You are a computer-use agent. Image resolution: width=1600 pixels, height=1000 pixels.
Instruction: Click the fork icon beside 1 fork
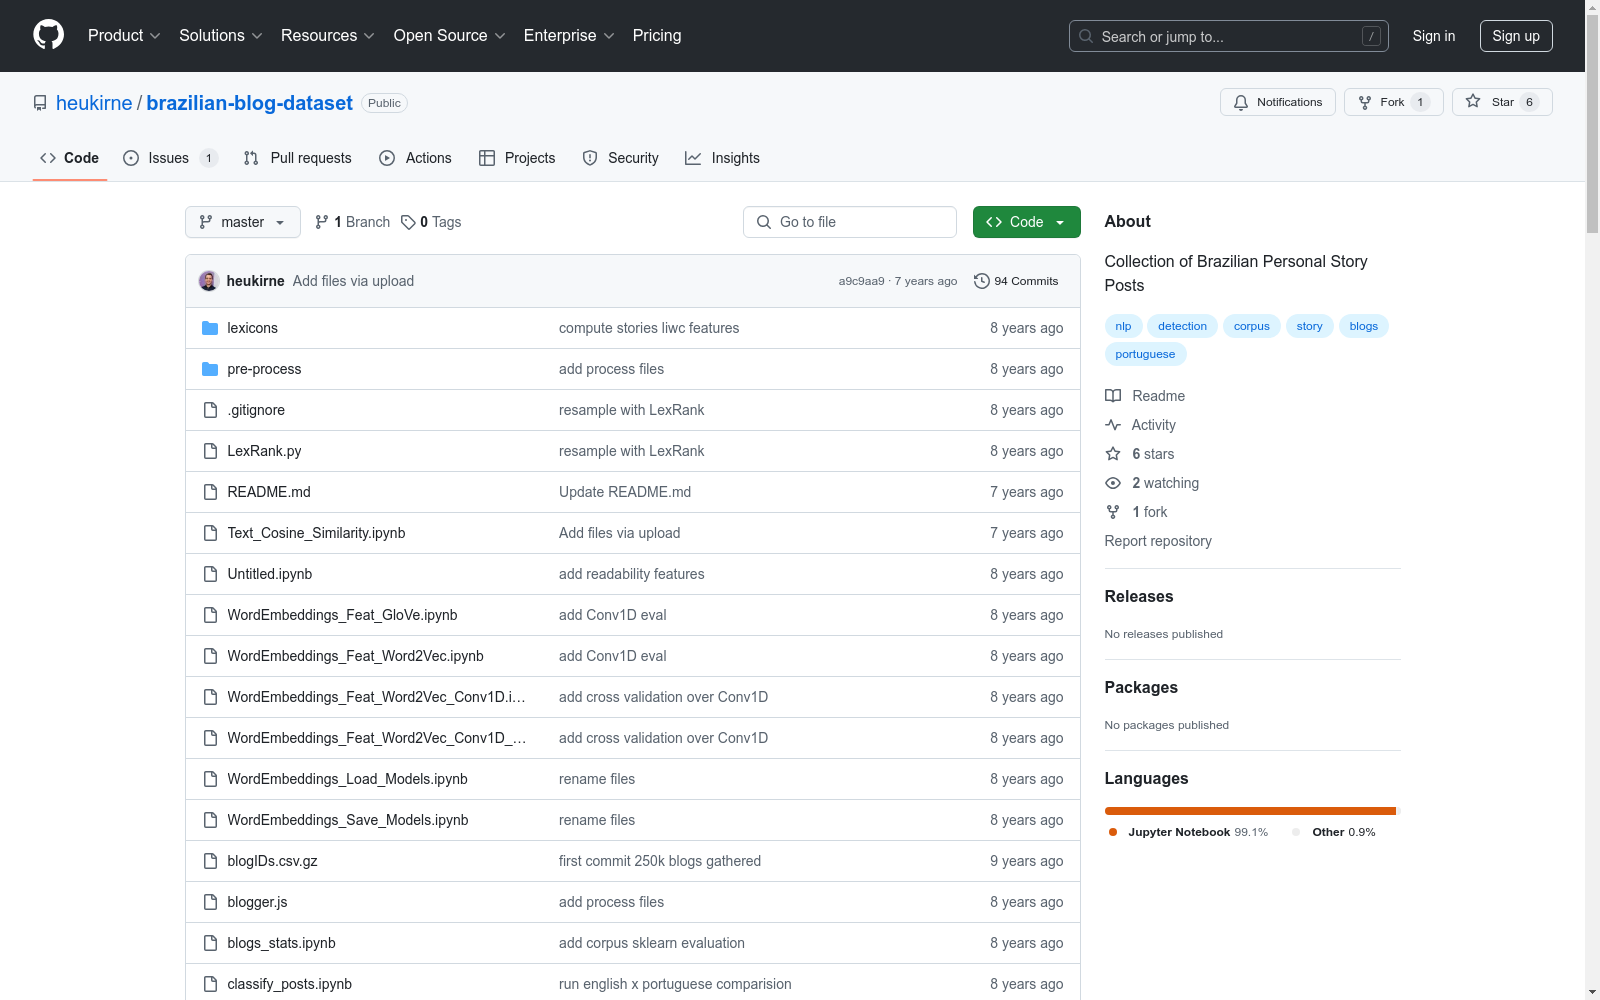click(x=1113, y=512)
